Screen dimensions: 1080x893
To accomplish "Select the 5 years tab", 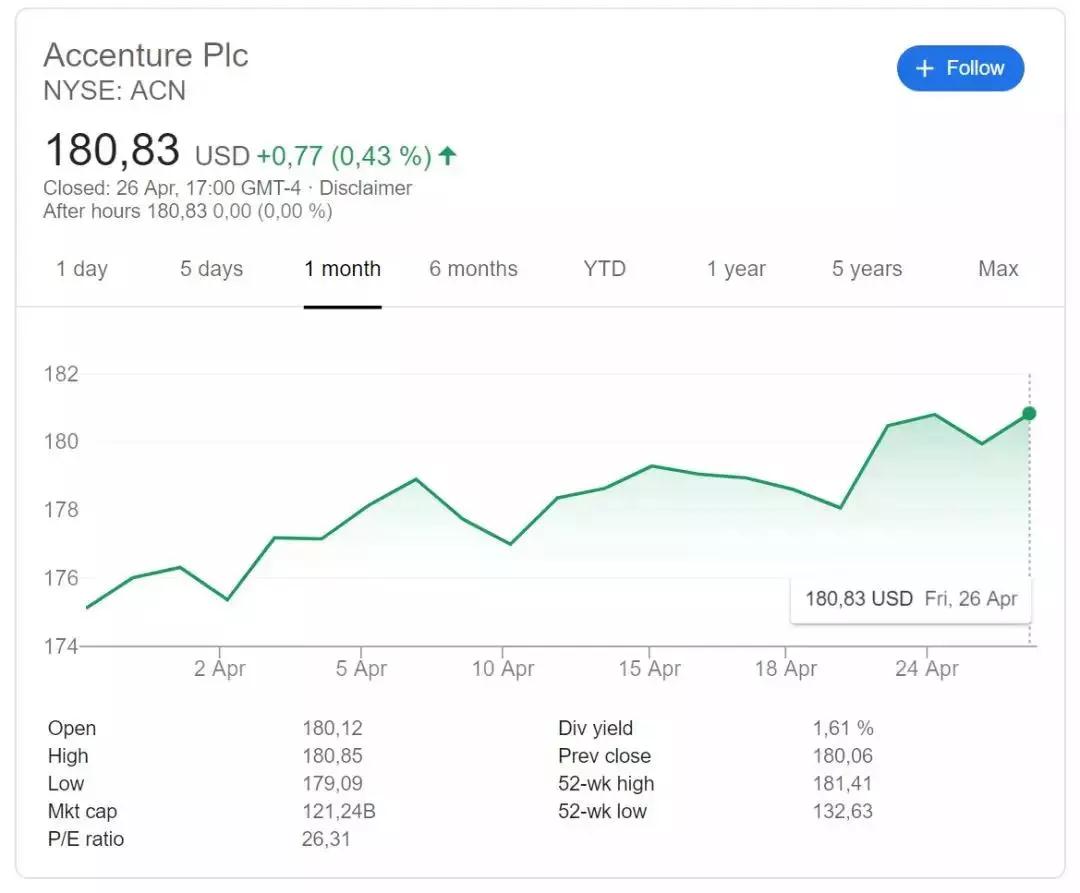I will pos(867,269).
